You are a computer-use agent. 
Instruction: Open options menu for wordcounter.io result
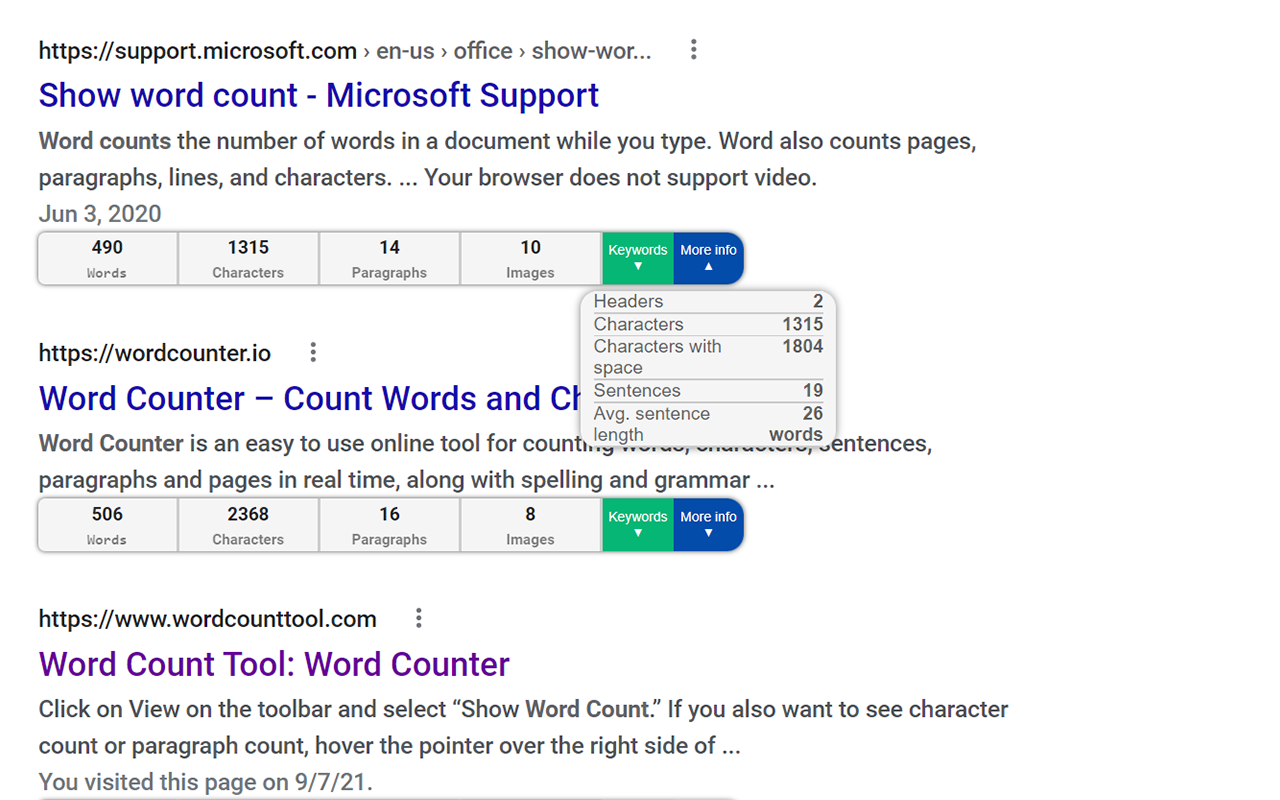pyautogui.click(x=313, y=352)
